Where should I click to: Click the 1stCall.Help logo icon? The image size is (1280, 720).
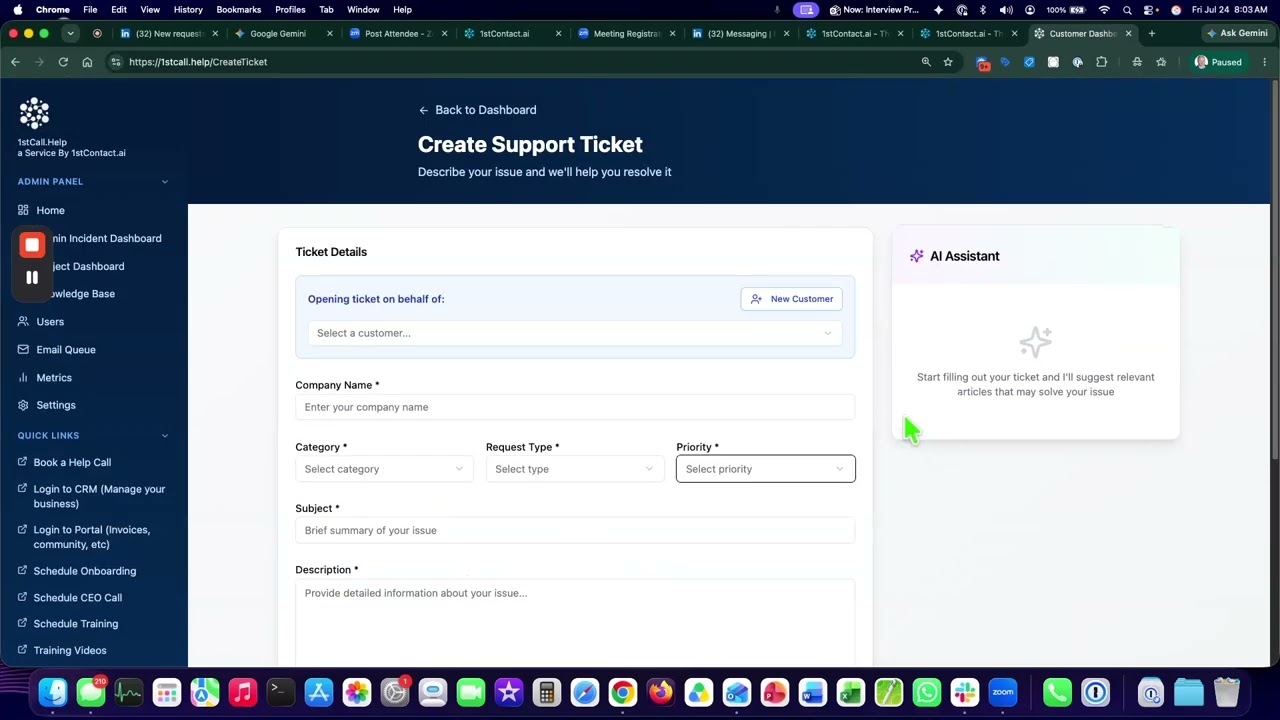point(34,113)
